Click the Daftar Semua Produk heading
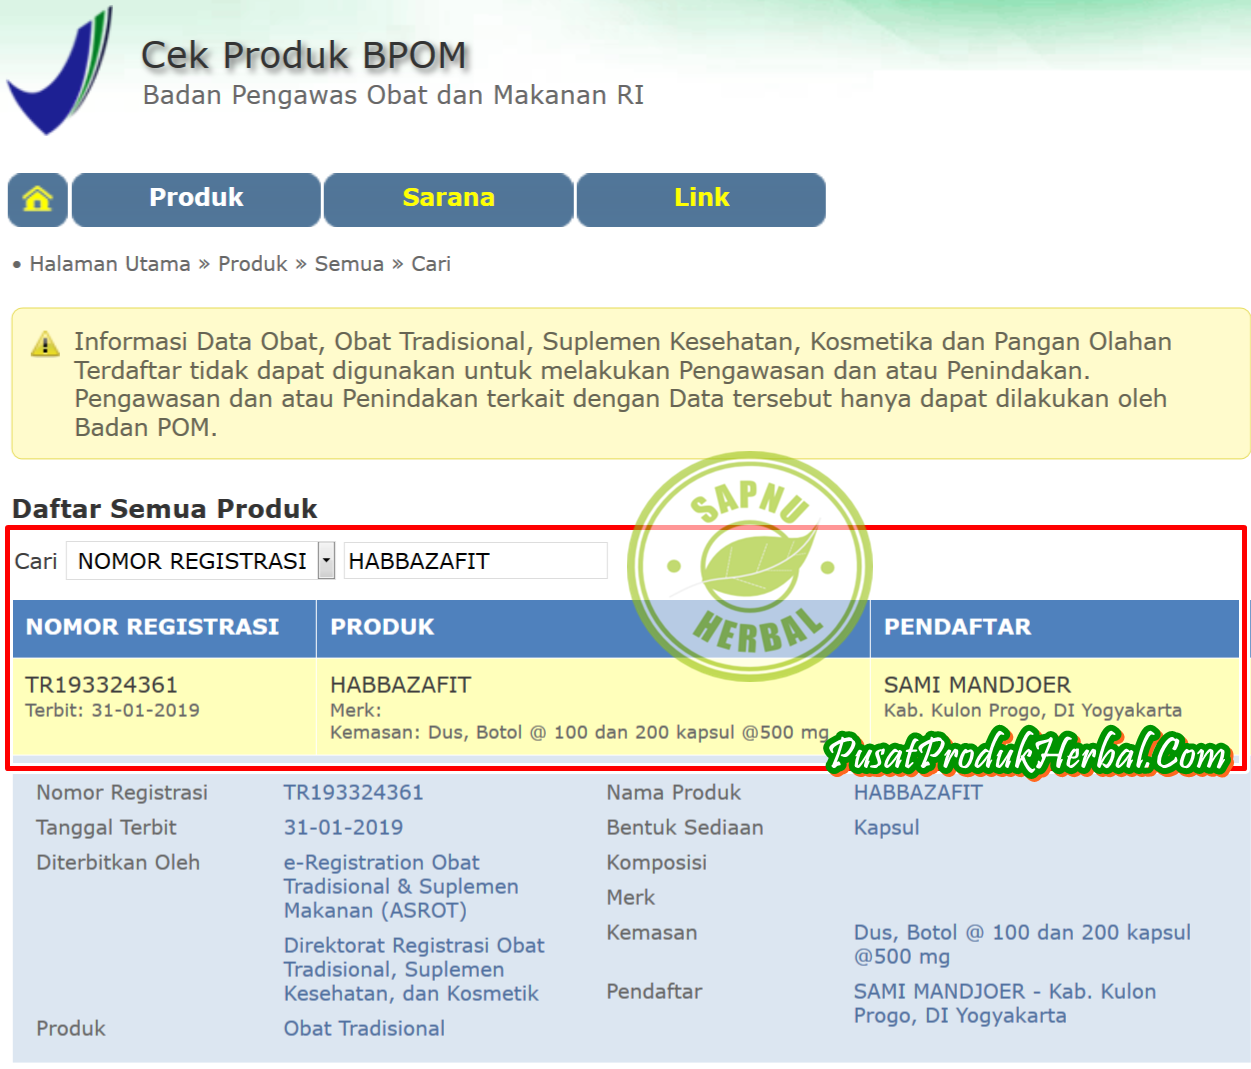Viewport: 1251px width, 1069px height. click(165, 509)
